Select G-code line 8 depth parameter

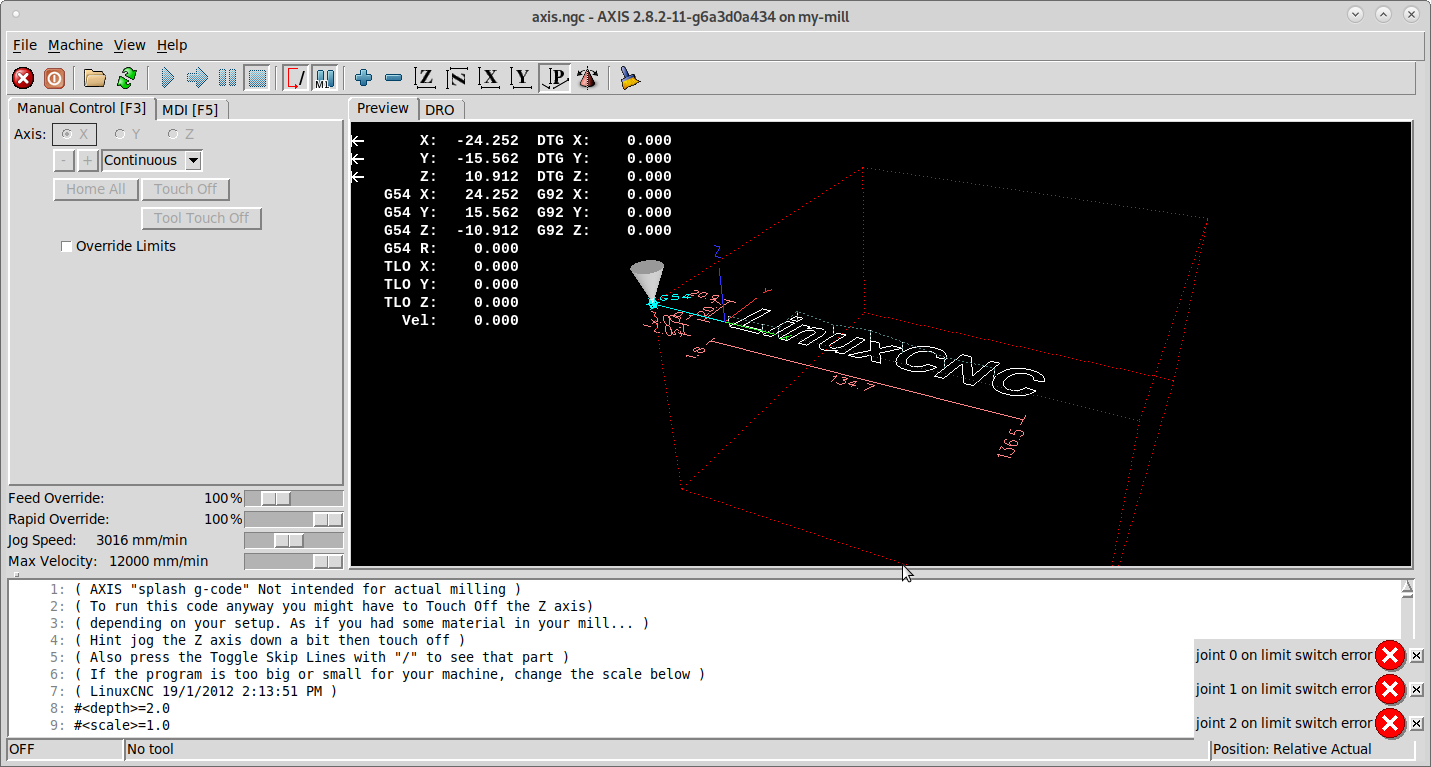(121, 708)
